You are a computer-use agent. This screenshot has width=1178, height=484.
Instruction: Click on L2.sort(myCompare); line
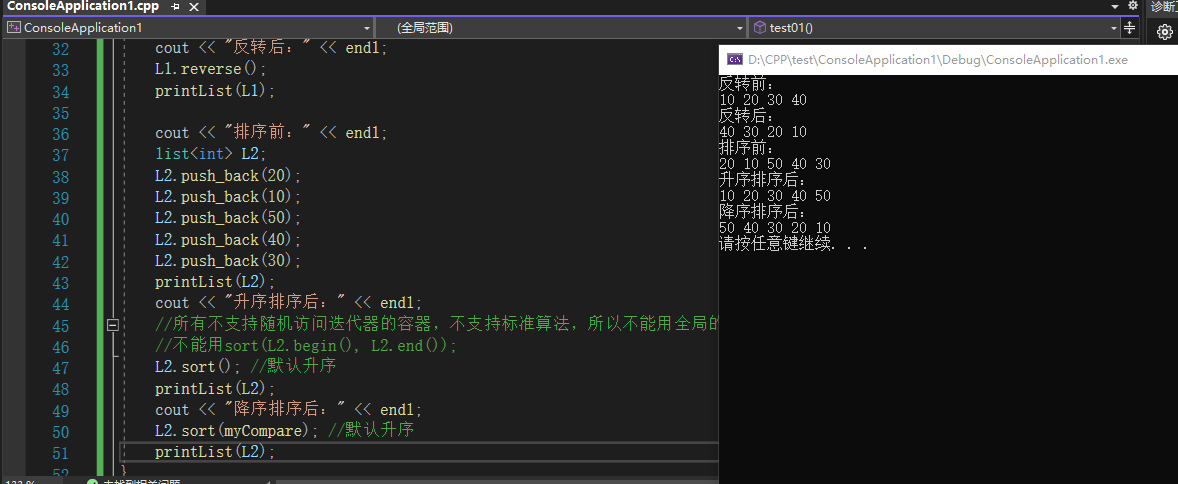(285, 431)
